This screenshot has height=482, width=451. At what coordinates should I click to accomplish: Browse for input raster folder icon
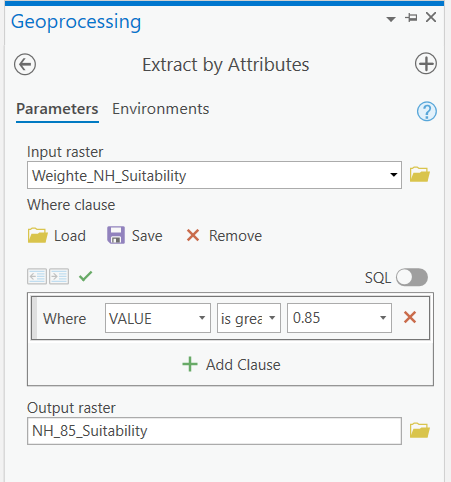tap(420, 175)
